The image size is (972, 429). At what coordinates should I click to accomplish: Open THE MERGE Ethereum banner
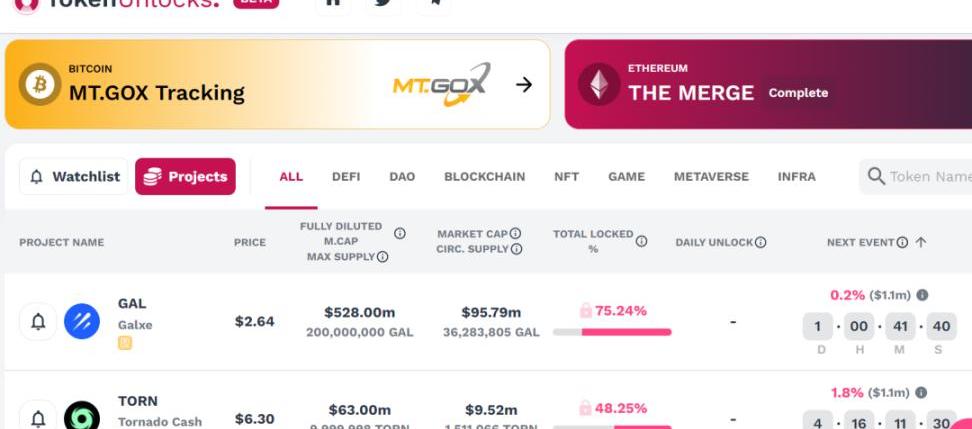768,84
